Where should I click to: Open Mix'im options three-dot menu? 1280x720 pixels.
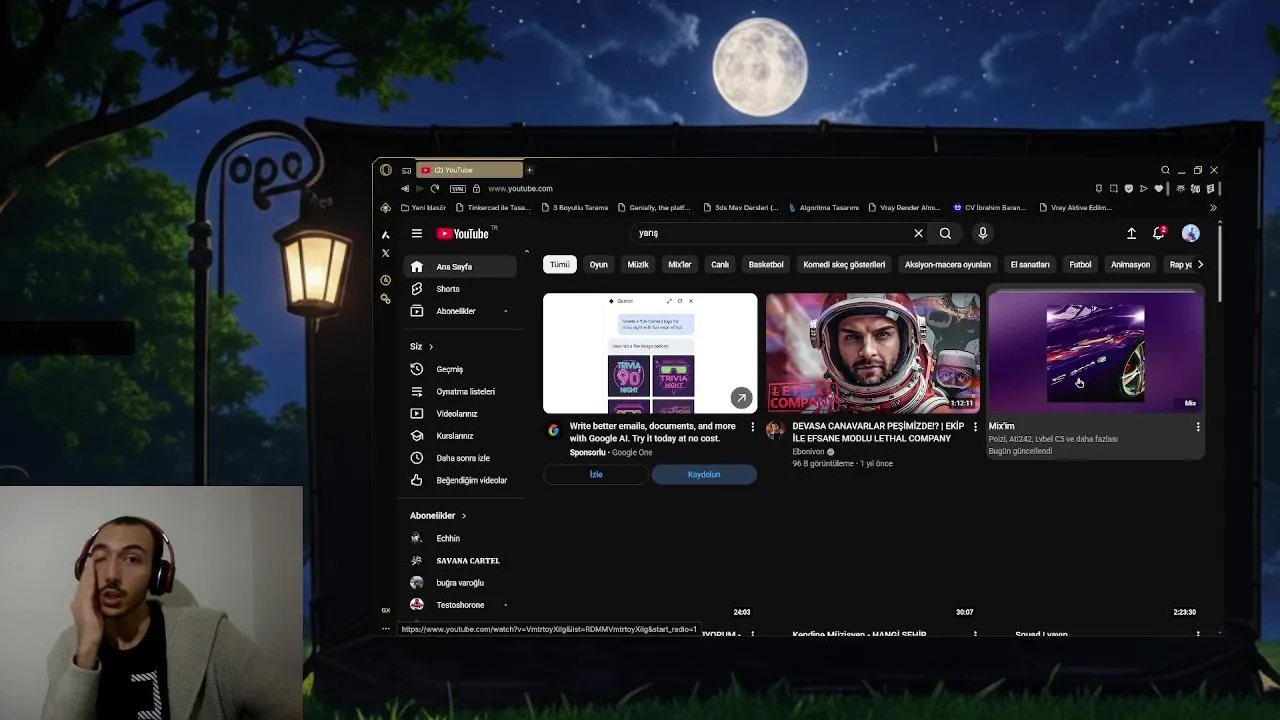(1198, 427)
